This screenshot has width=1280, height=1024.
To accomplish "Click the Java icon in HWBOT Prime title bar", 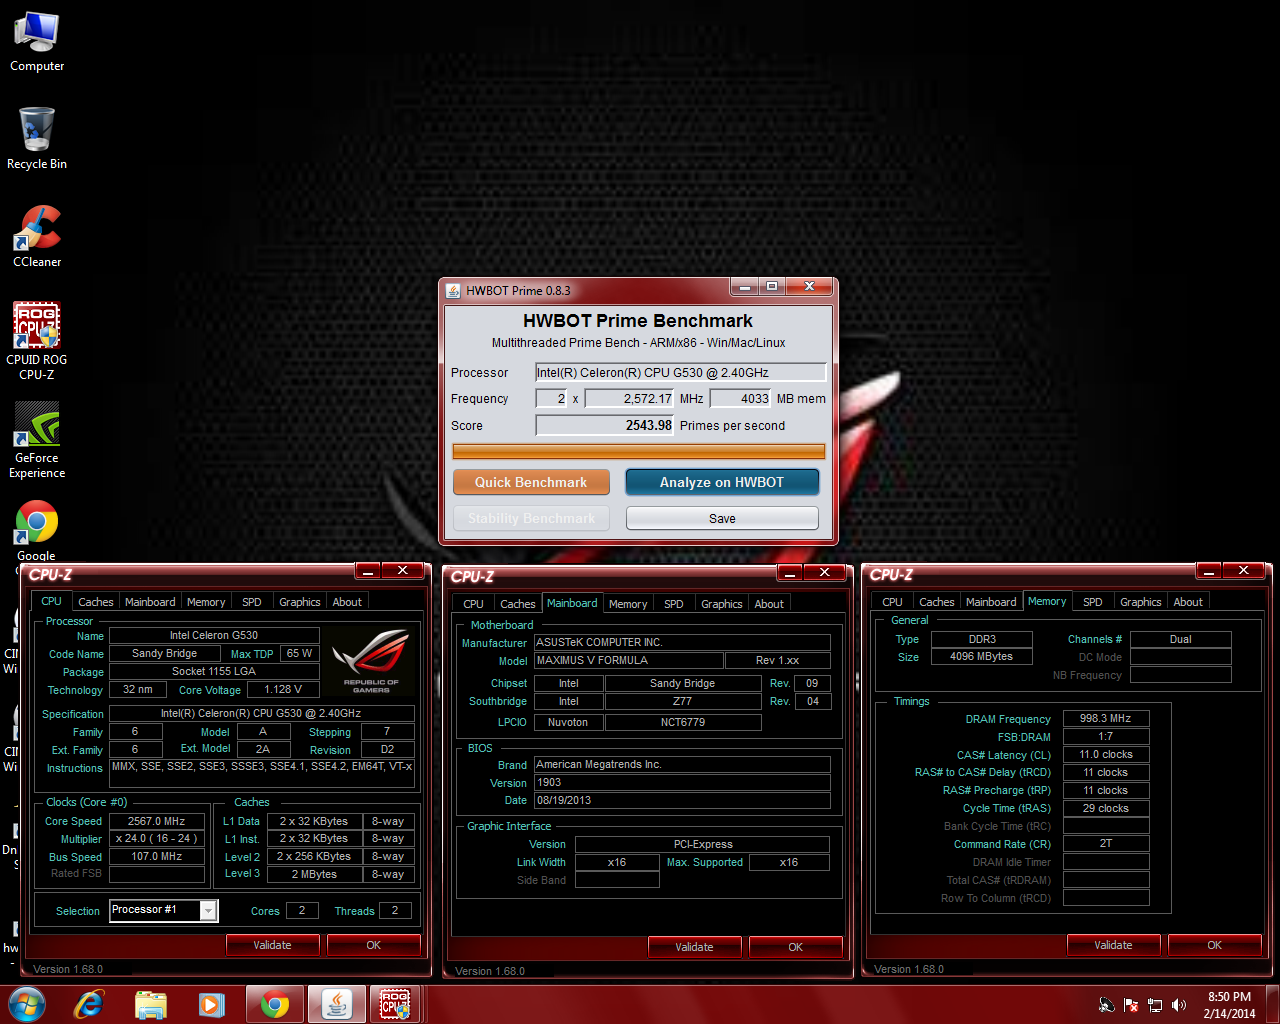I will tap(453, 290).
